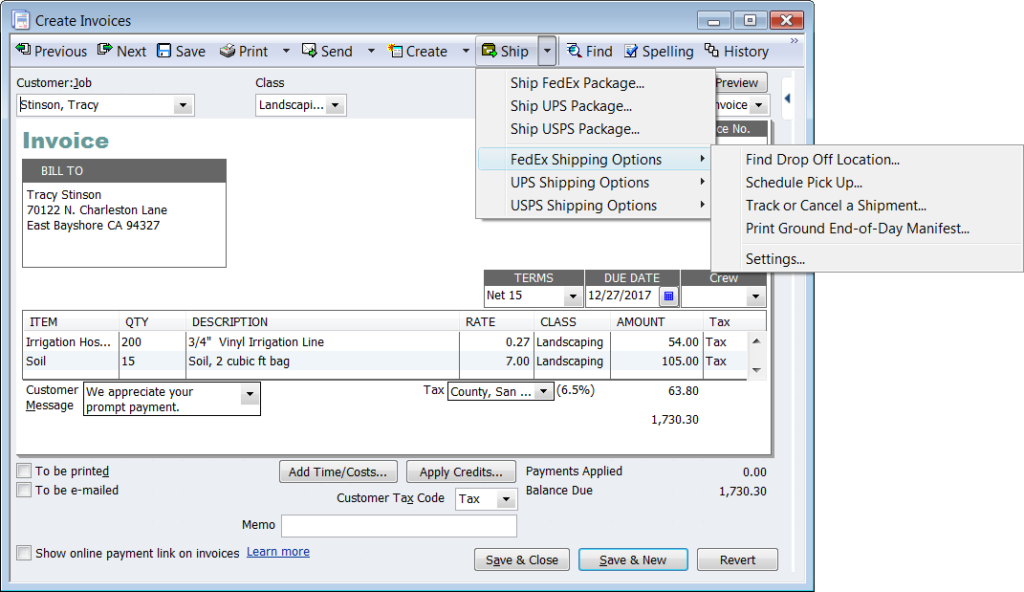Click the Previous invoice arrow icon

click(23, 51)
